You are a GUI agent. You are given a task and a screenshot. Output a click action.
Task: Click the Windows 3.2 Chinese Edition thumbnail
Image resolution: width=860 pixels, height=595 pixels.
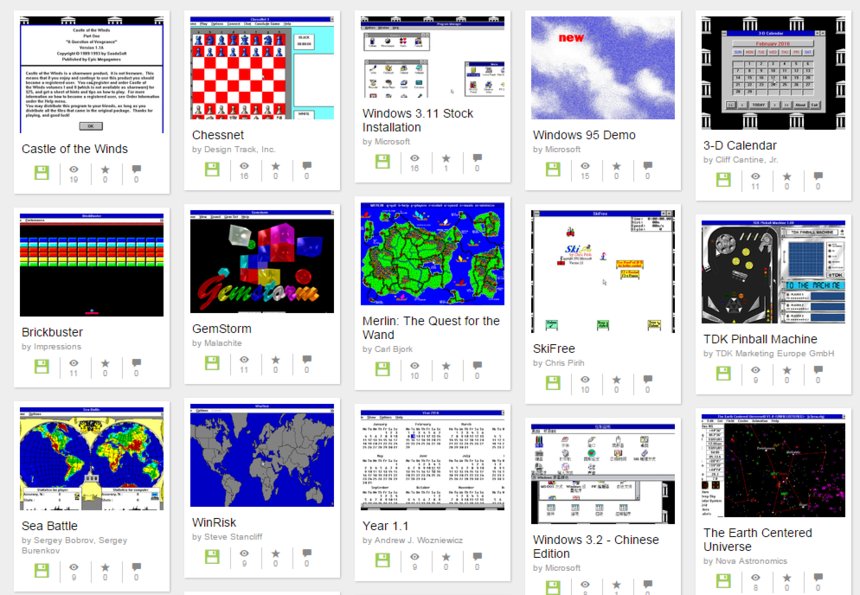603,474
